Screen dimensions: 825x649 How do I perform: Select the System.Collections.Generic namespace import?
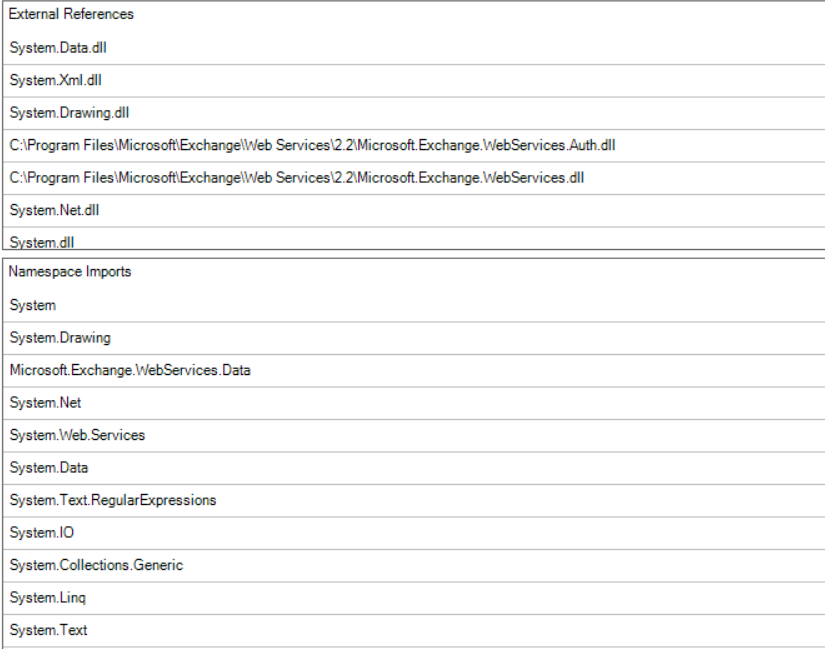point(414,566)
